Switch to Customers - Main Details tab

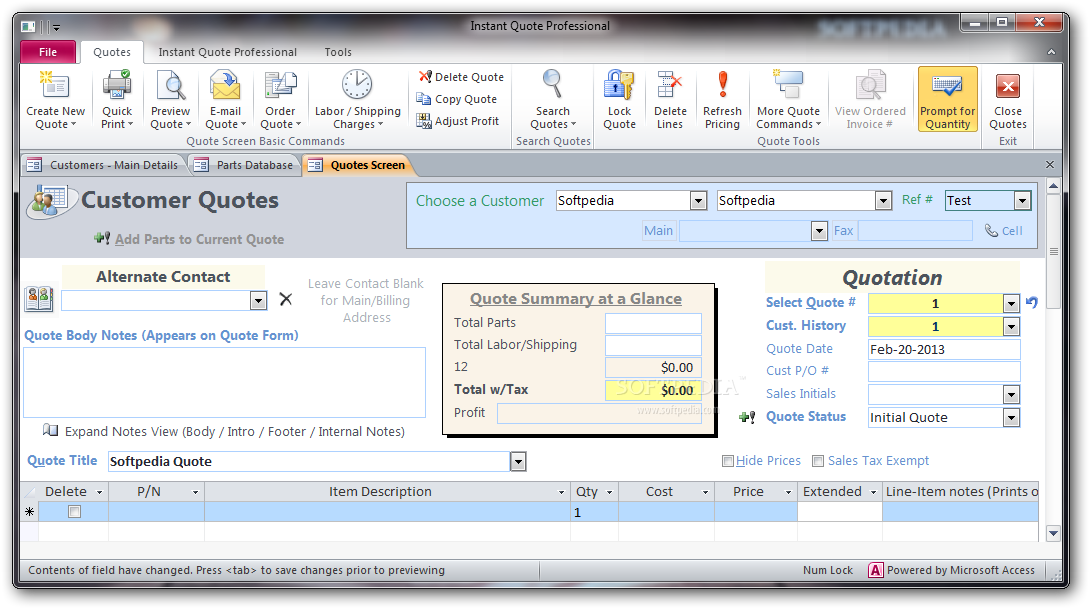103,165
